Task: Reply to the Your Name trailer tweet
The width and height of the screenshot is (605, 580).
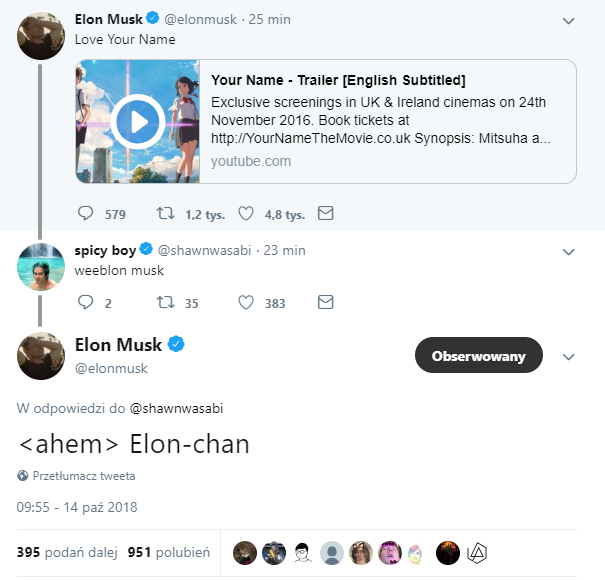Action: 86,213
